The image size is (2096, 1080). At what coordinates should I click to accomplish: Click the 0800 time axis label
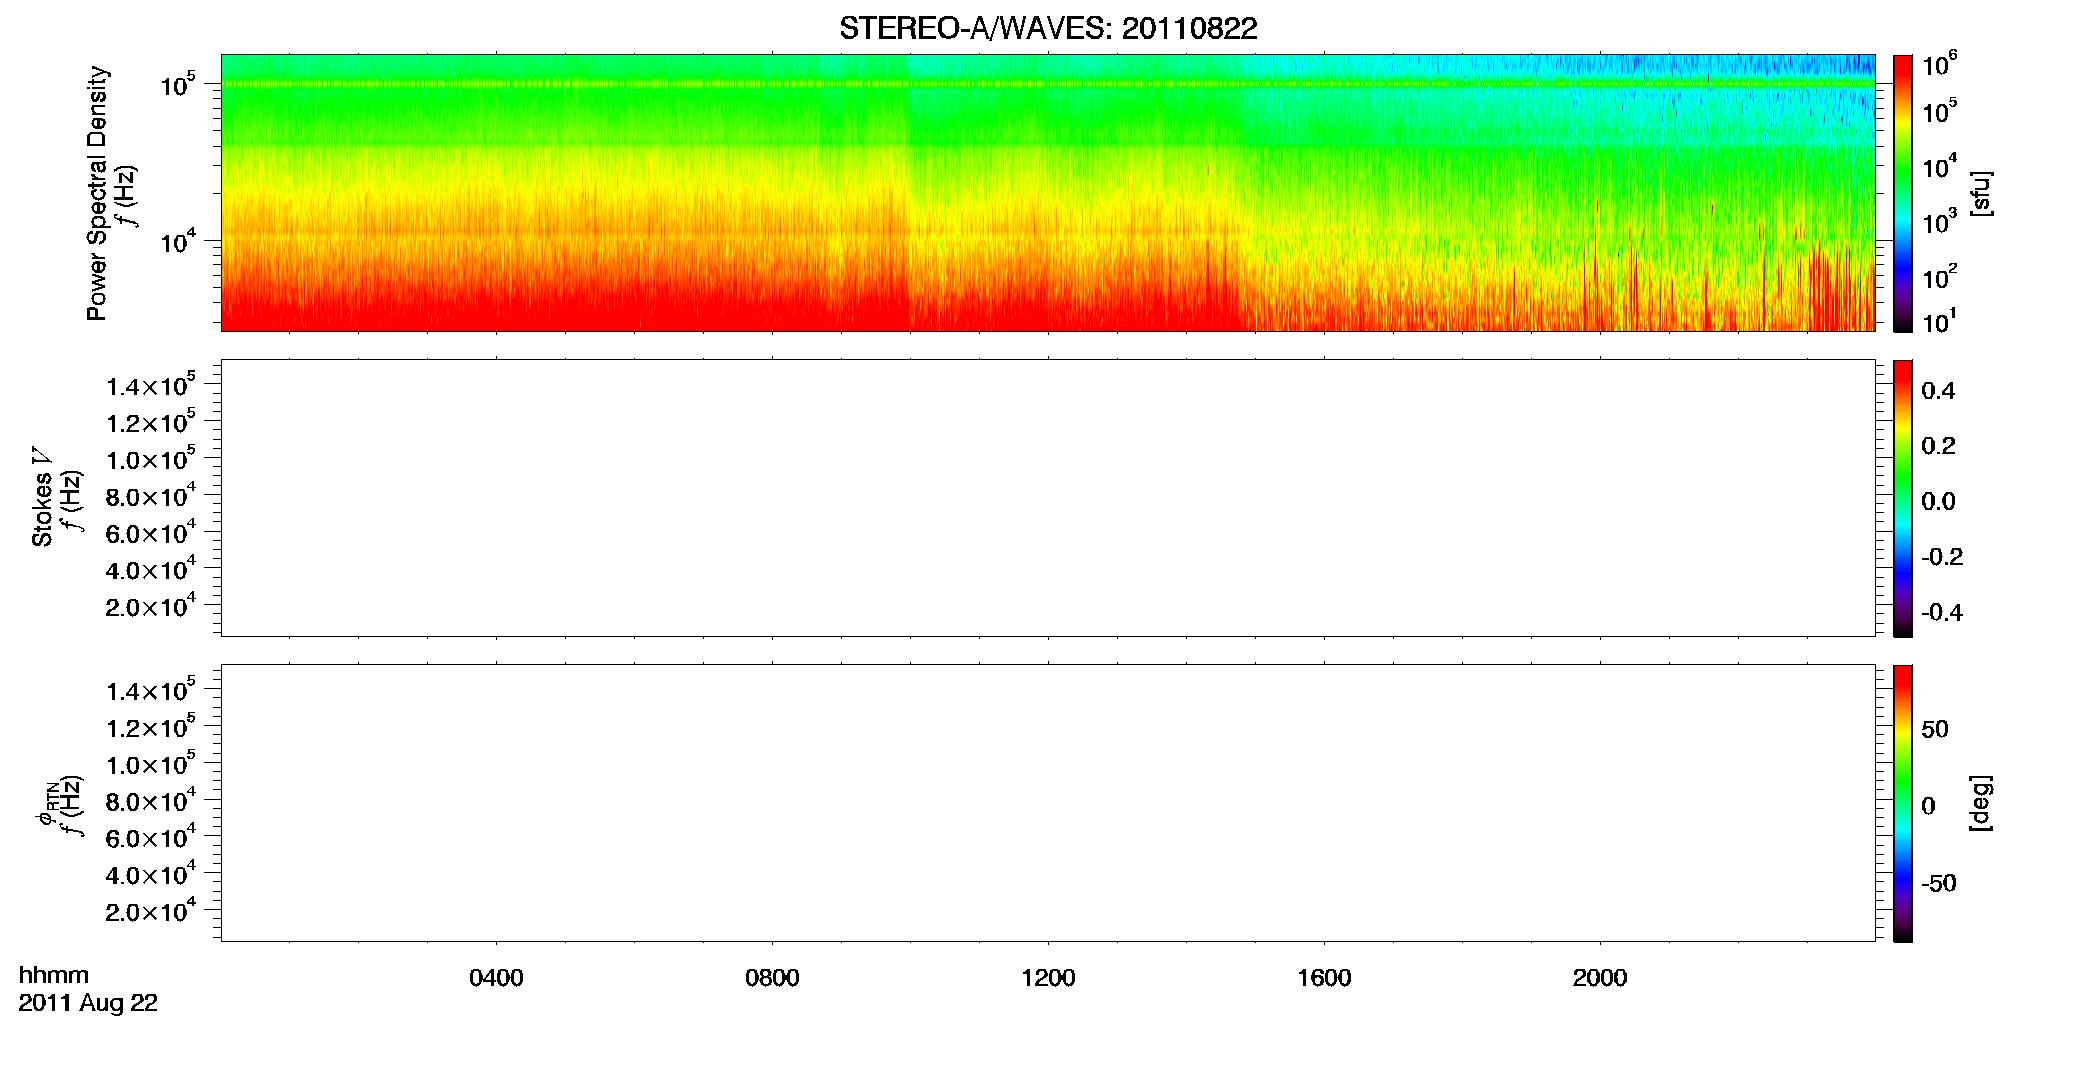click(772, 978)
